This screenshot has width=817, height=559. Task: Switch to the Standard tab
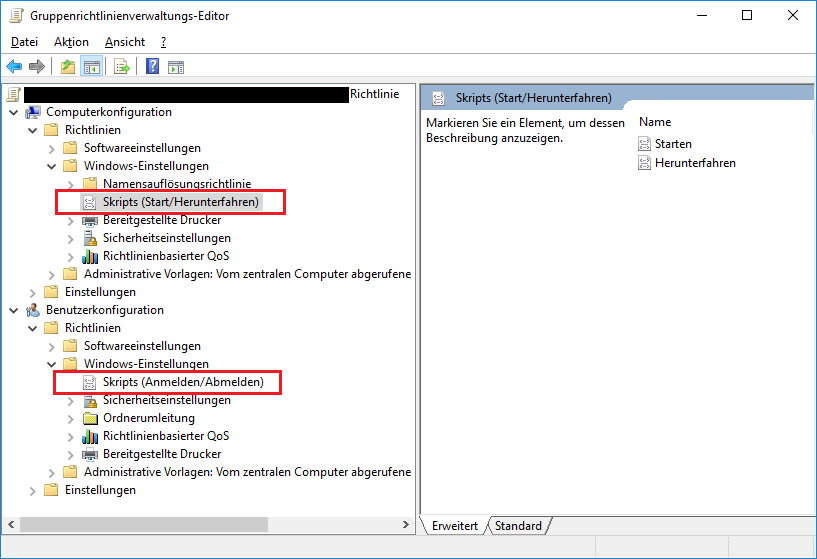click(x=518, y=526)
